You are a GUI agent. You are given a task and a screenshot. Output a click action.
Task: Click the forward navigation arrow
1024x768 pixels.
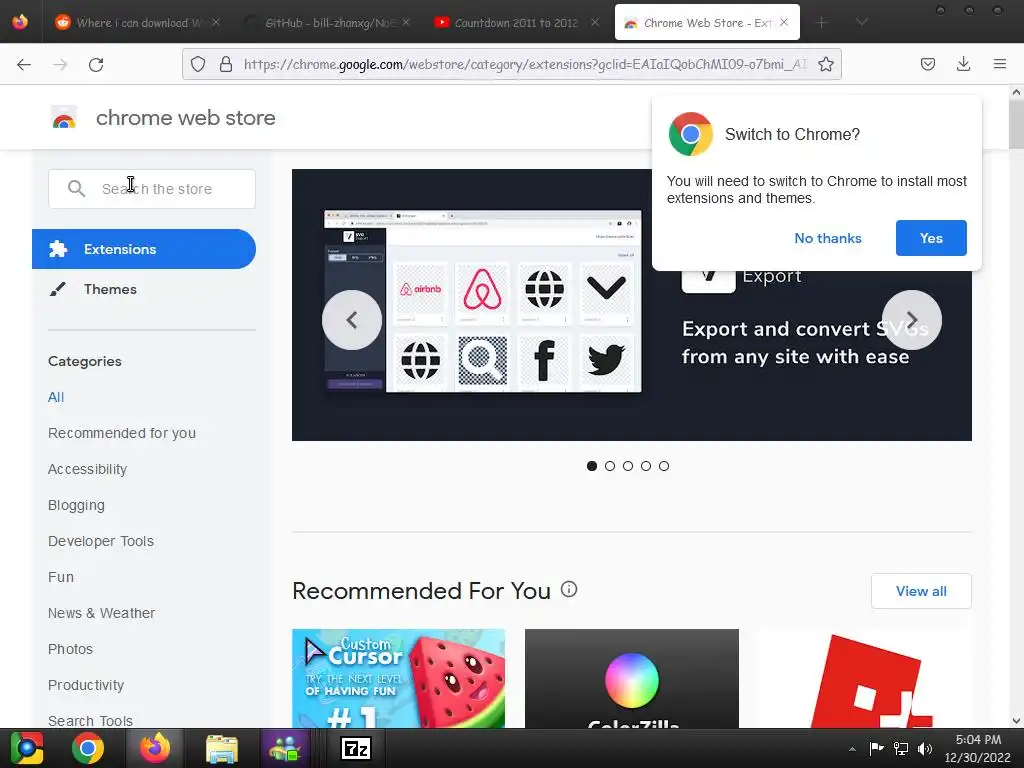60,64
